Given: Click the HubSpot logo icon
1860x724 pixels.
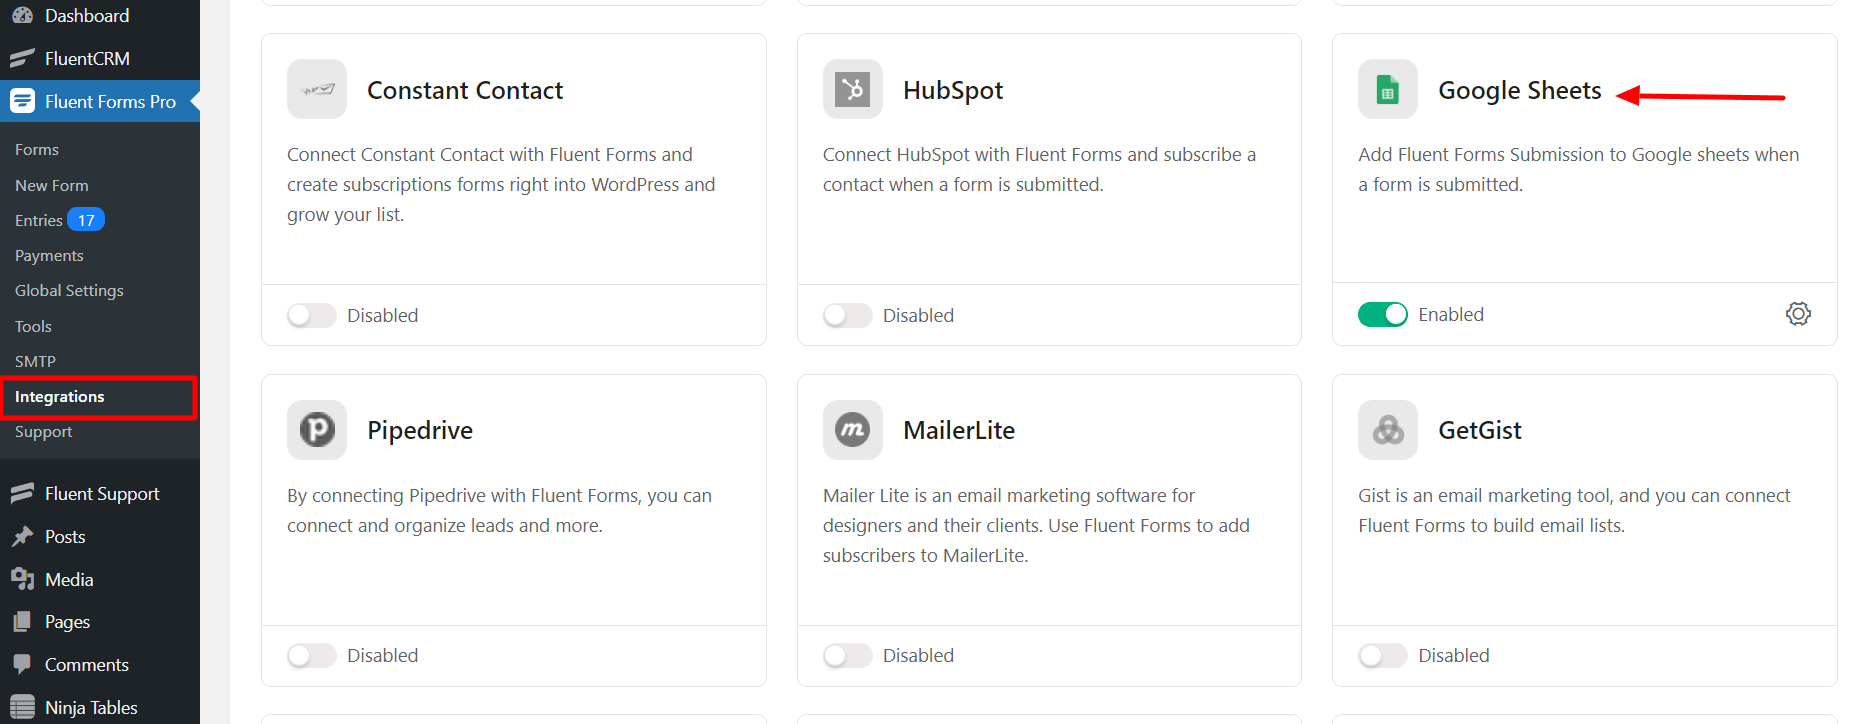Looking at the screenshot, I should coord(852,90).
